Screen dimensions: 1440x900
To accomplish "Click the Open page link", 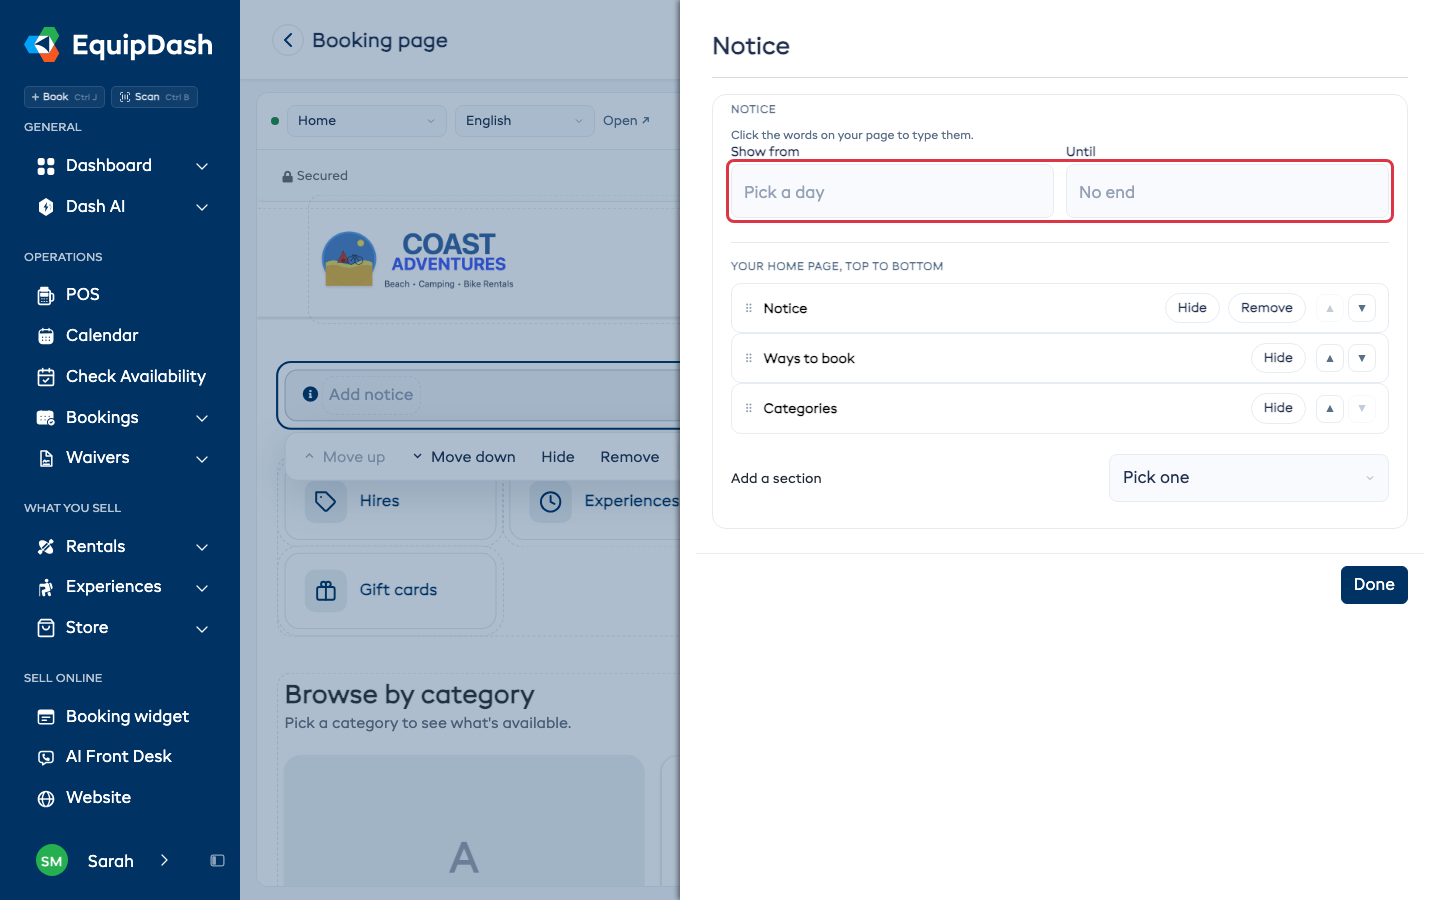I will [626, 121].
